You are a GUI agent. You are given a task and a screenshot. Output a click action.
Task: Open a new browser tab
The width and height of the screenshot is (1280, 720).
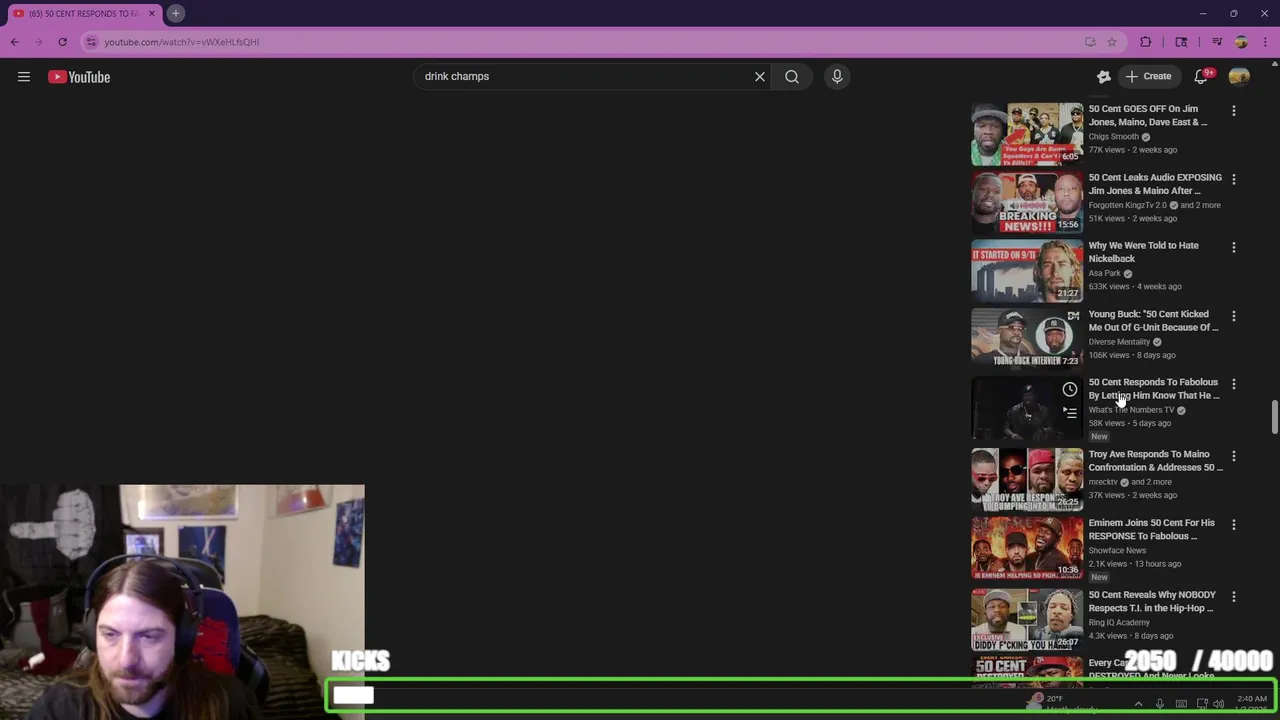(x=175, y=13)
